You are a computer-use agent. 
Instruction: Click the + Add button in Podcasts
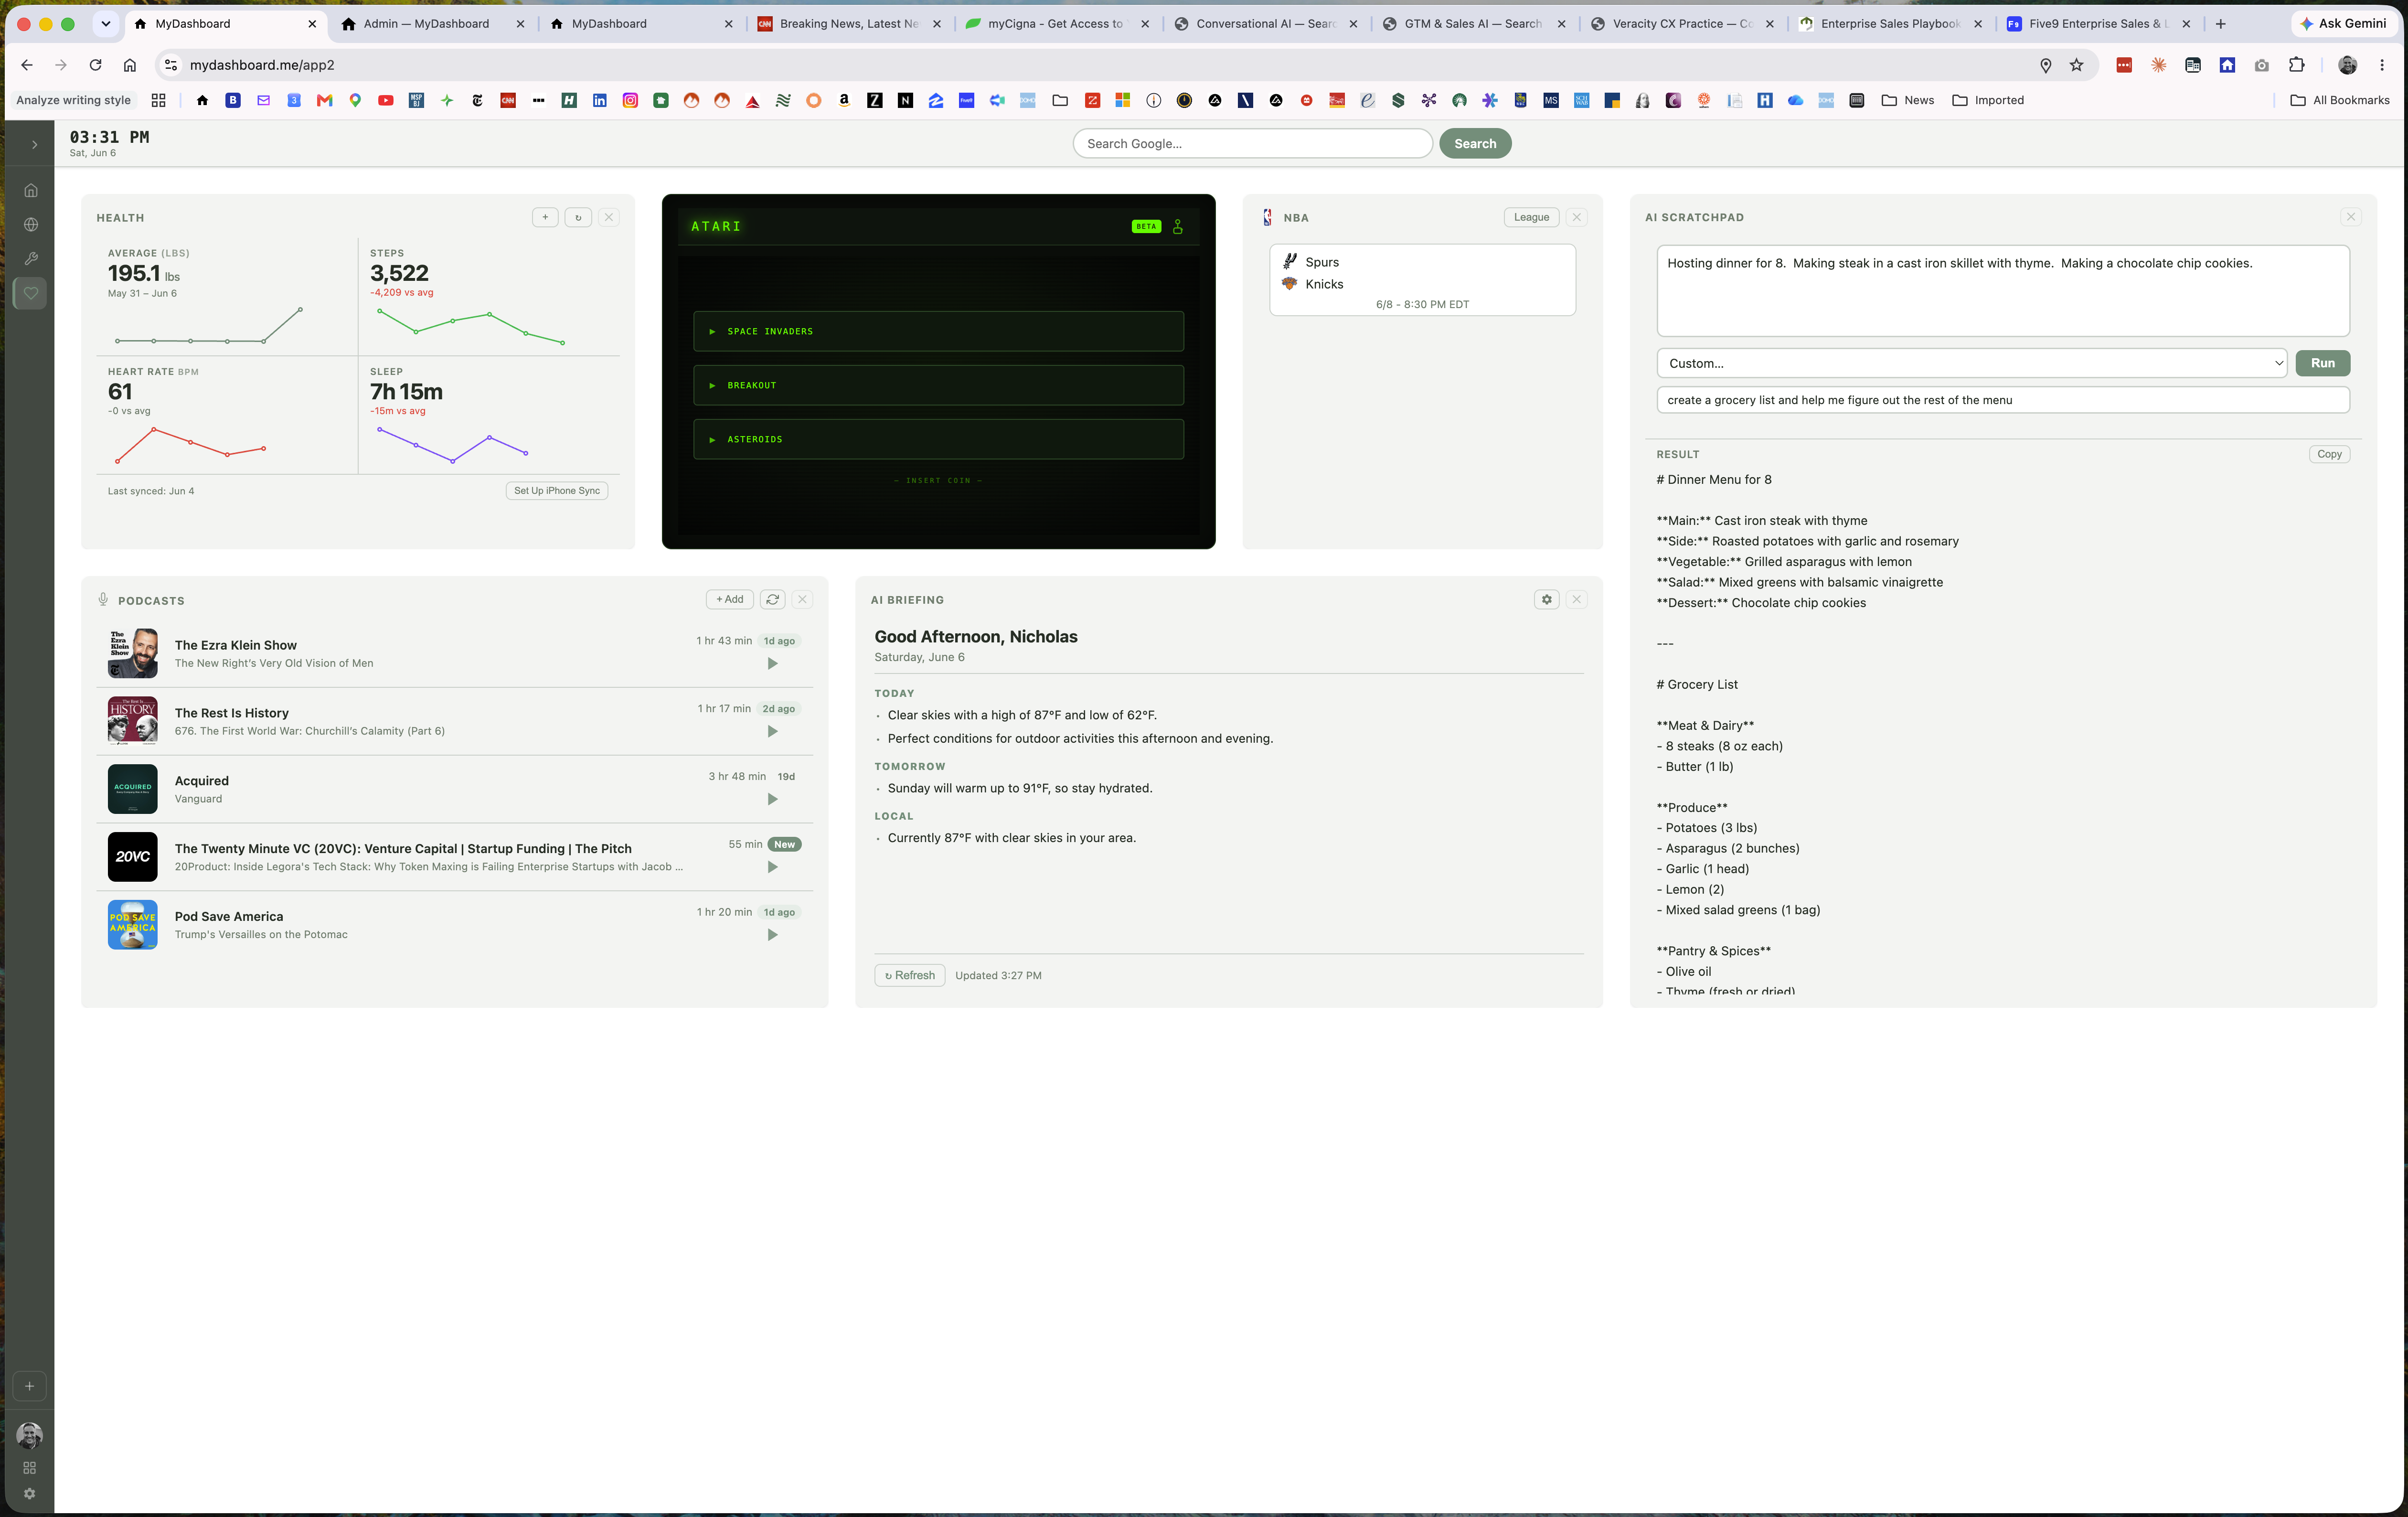pos(730,599)
